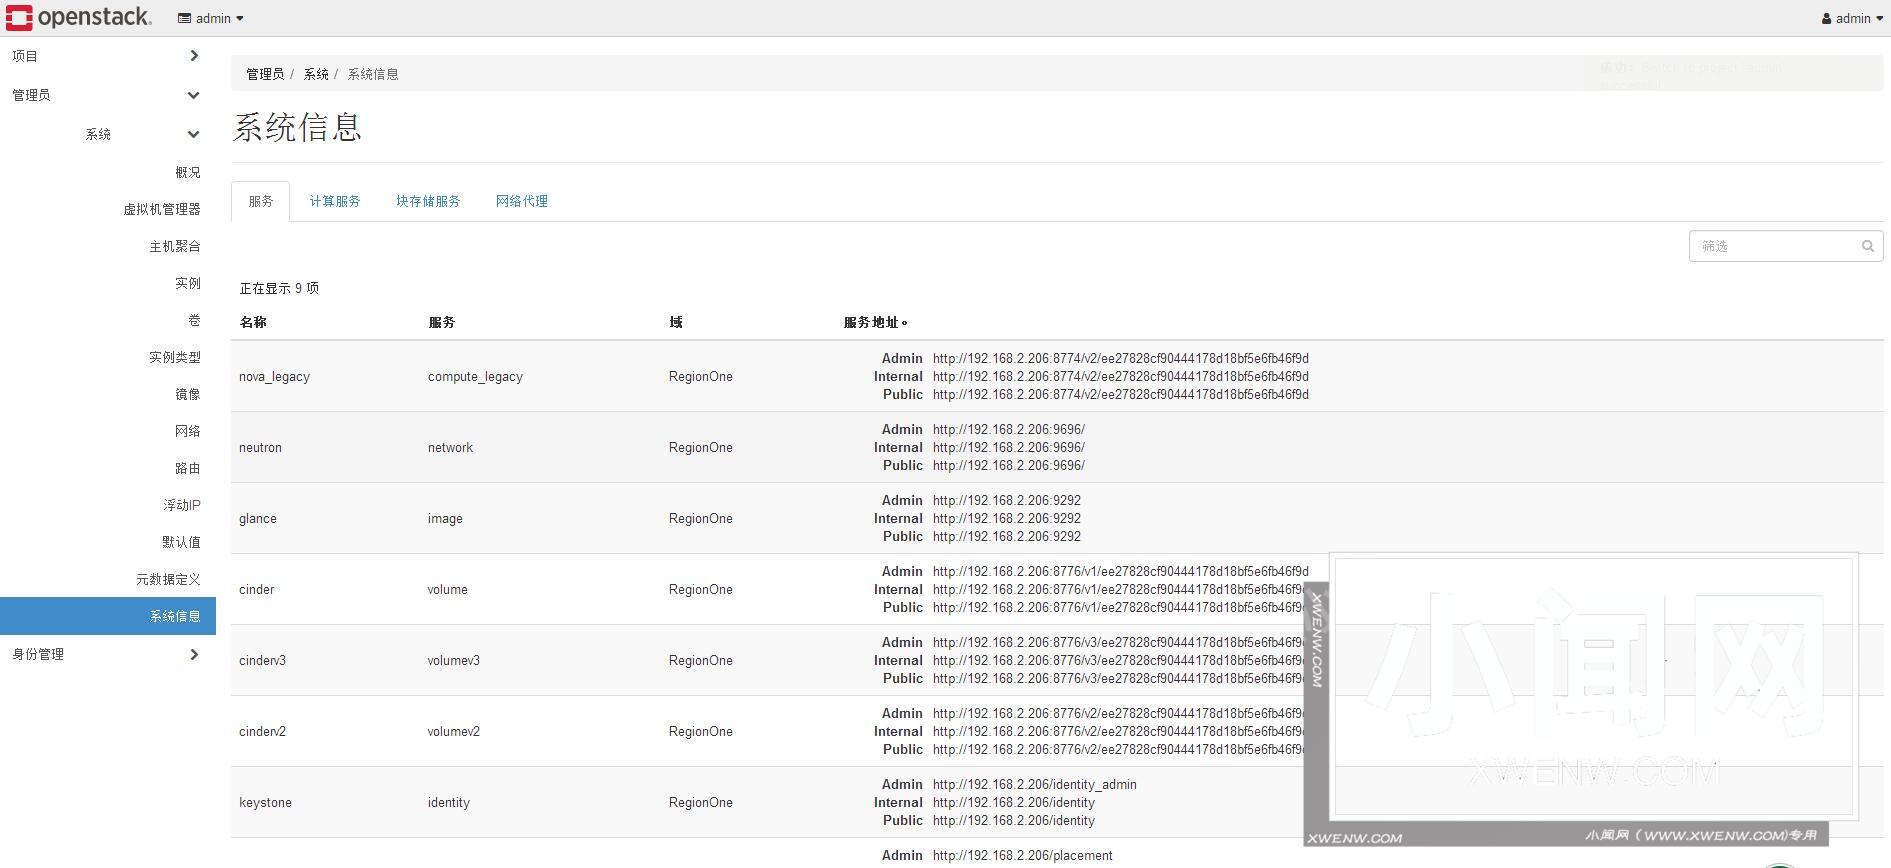Open the admin user menu
1891x868 pixels.
pos(1852,18)
